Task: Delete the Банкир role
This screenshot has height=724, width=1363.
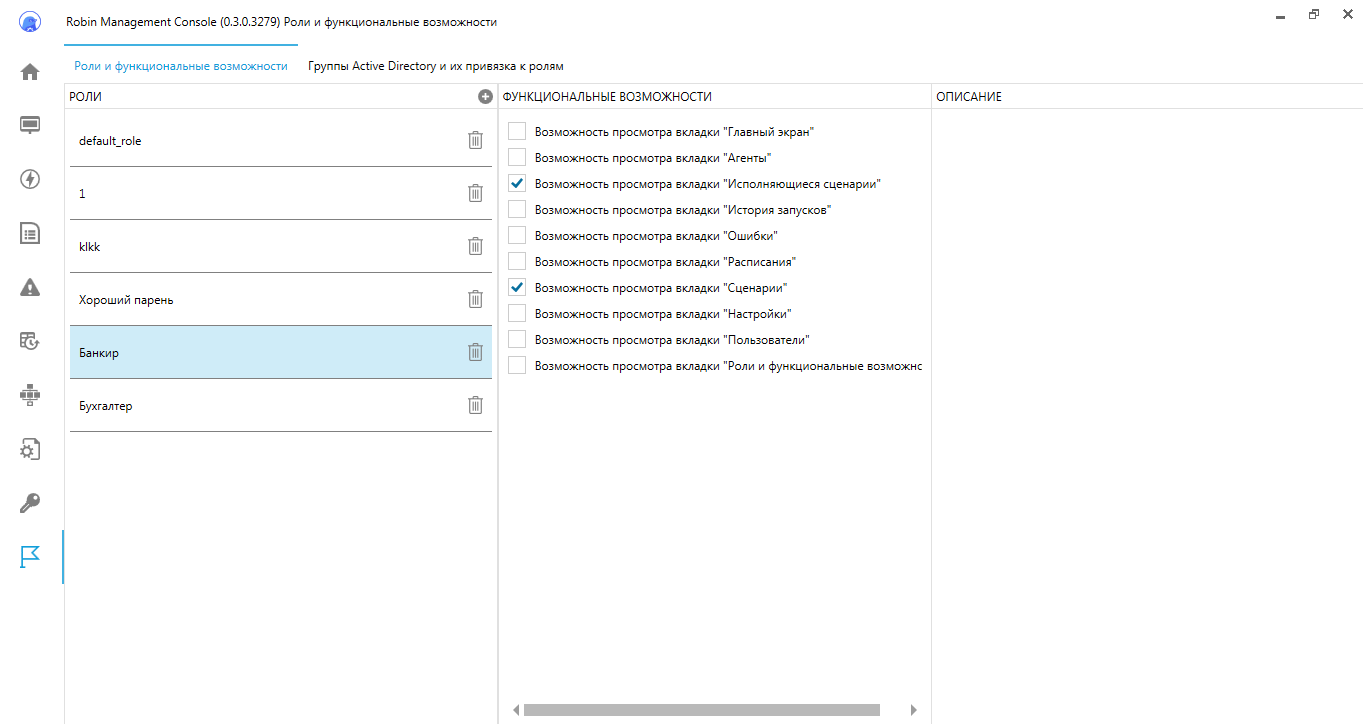Action: [475, 352]
